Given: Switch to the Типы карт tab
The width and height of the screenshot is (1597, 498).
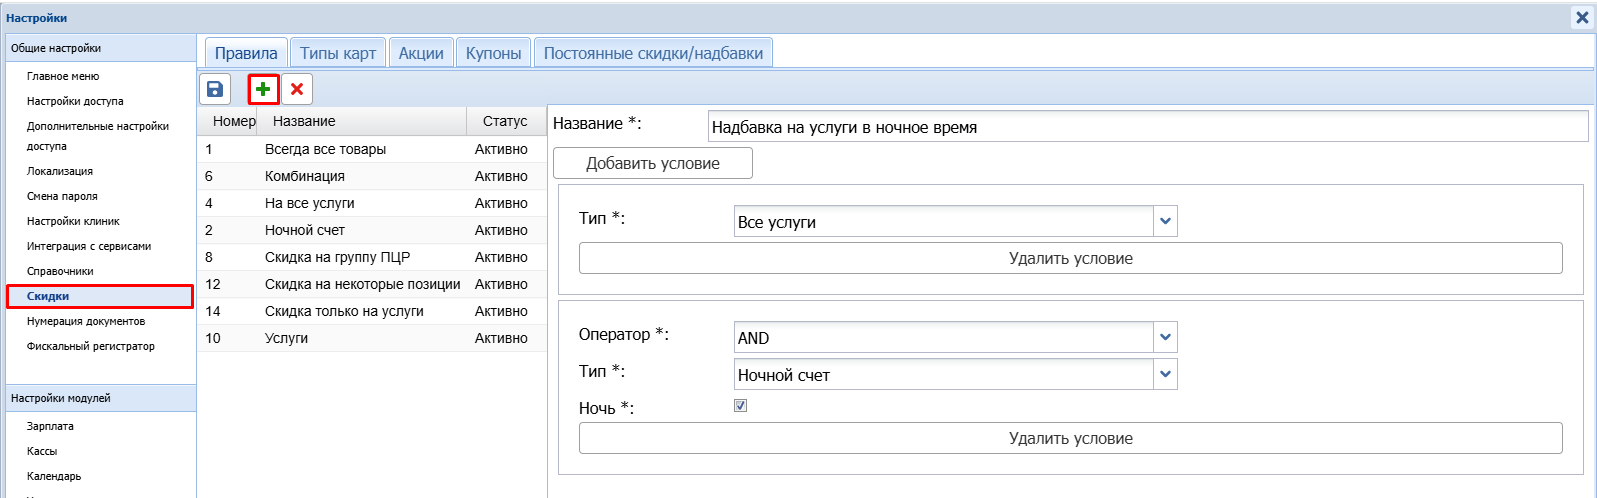Looking at the screenshot, I should pos(338,53).
